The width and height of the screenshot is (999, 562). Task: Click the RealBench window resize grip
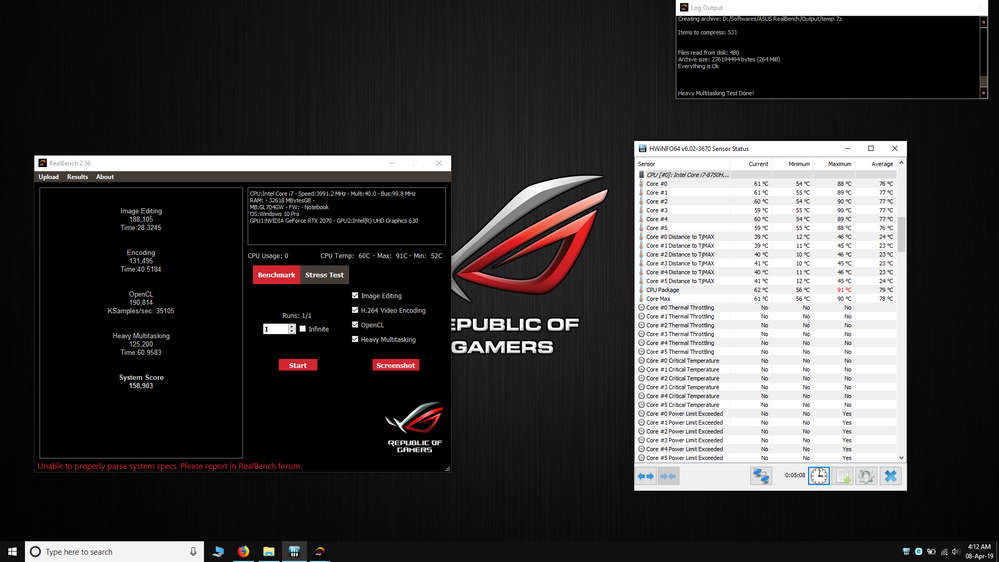[x=447, y=468]
